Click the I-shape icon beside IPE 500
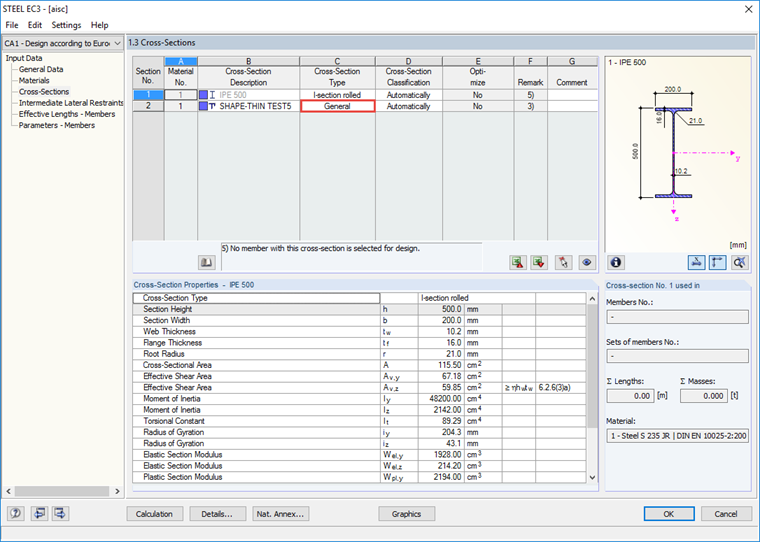Viewport: 760px width, 542px height. tap(212, 95)
